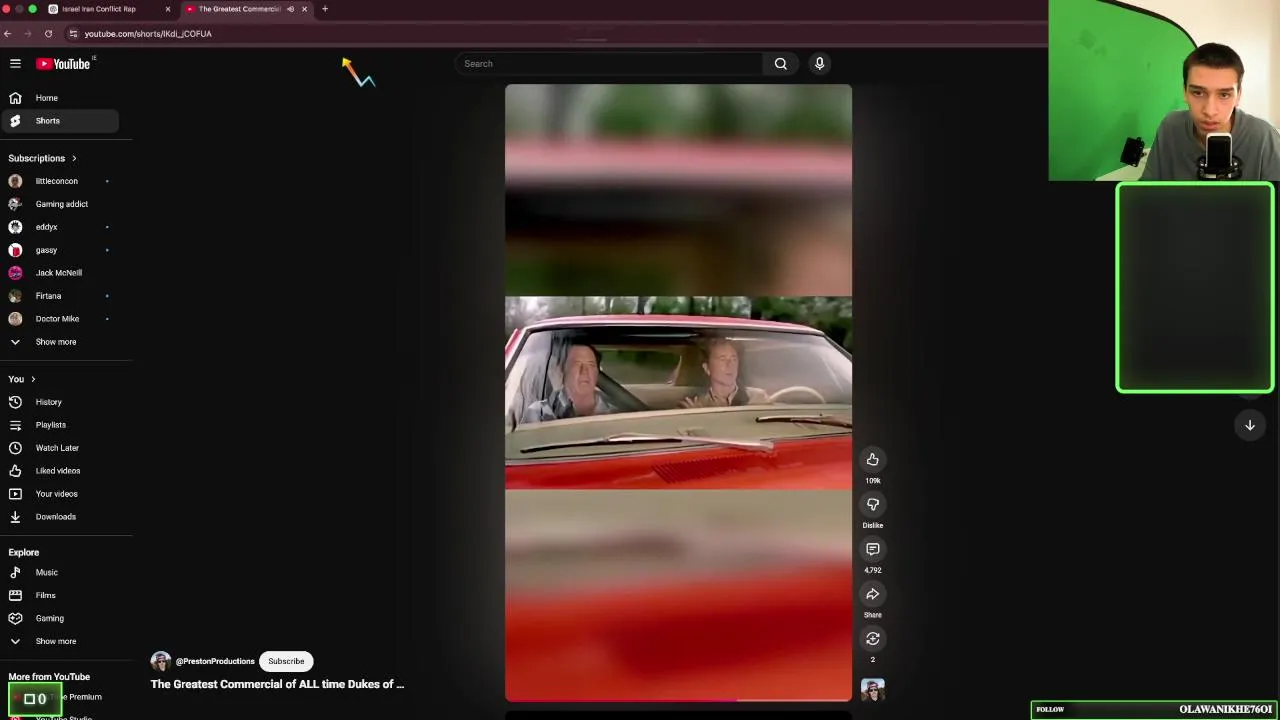Click the search magnifier button

click(781, 64)
